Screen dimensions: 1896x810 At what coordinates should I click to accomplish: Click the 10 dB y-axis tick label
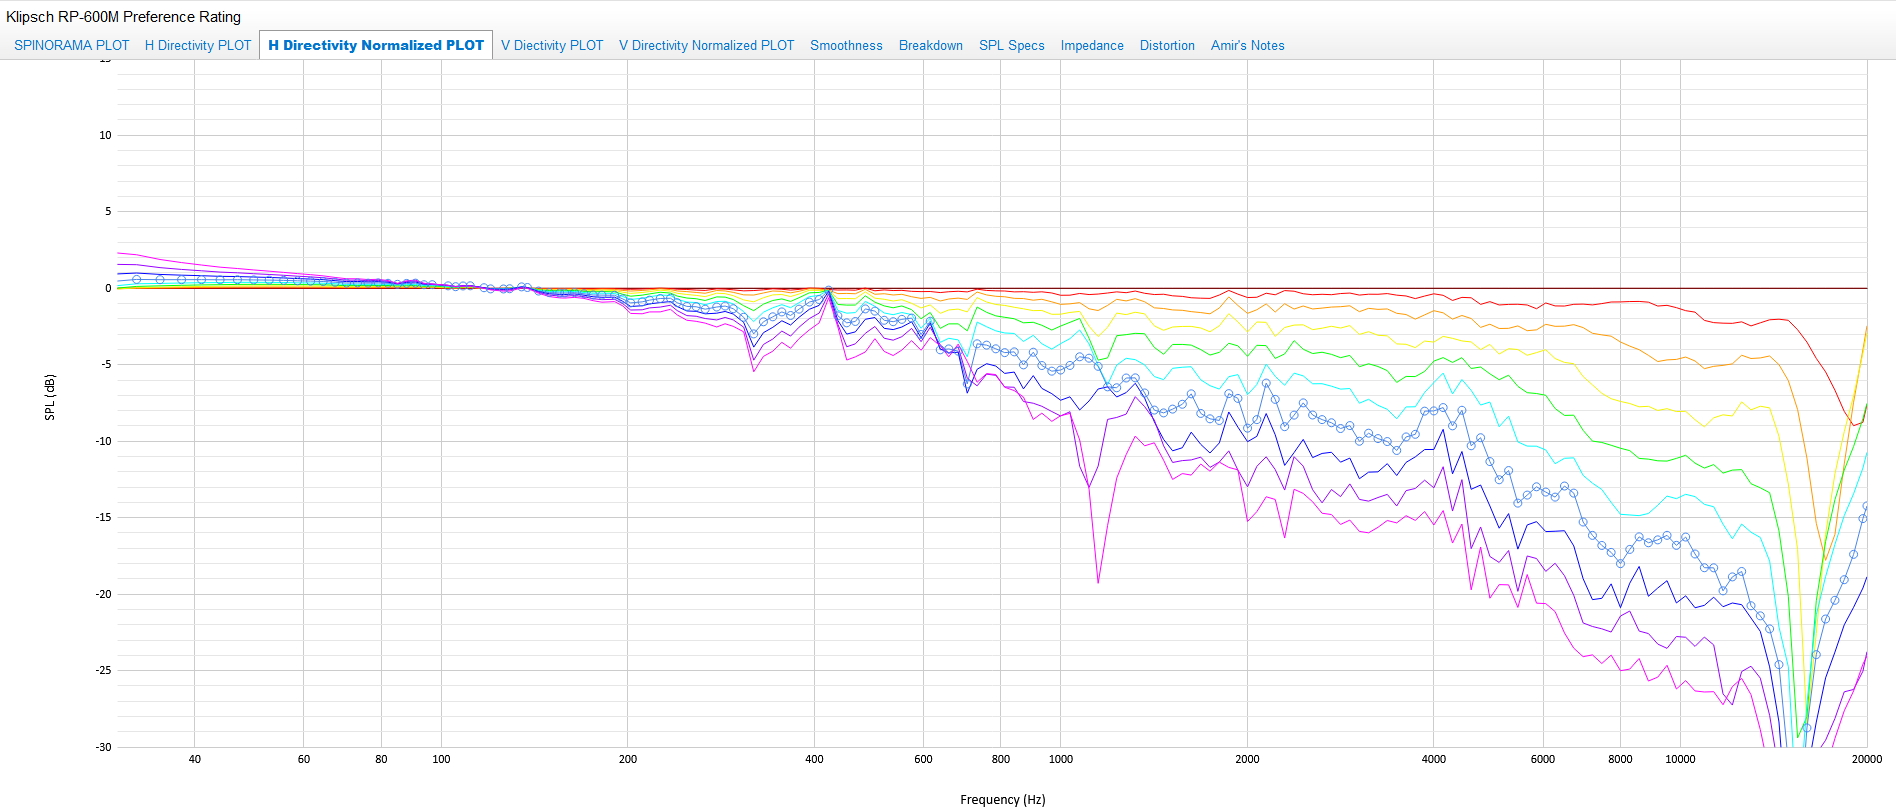pos(105,135)
